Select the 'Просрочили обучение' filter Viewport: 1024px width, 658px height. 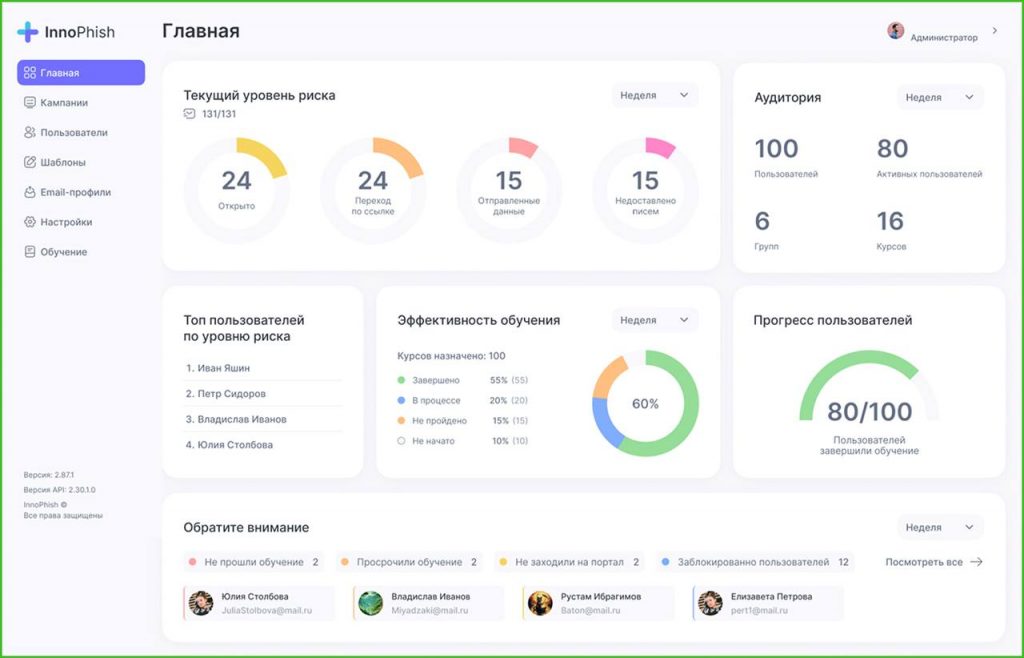tap(409, 562)
